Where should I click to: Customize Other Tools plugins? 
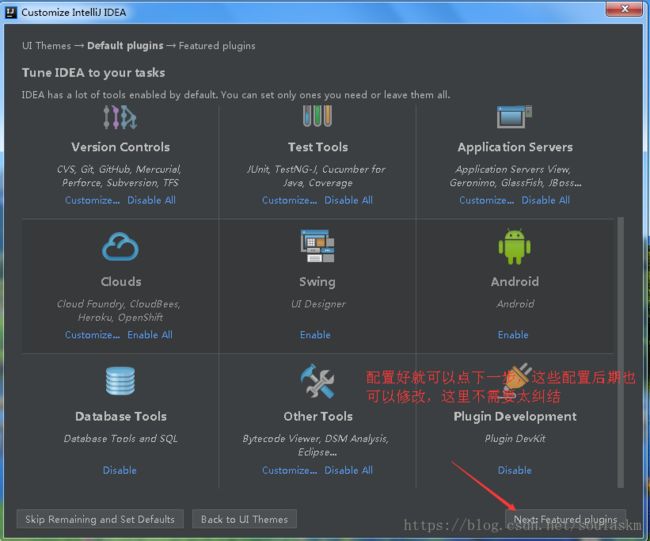pyautogui.click(x=289, y=471)
